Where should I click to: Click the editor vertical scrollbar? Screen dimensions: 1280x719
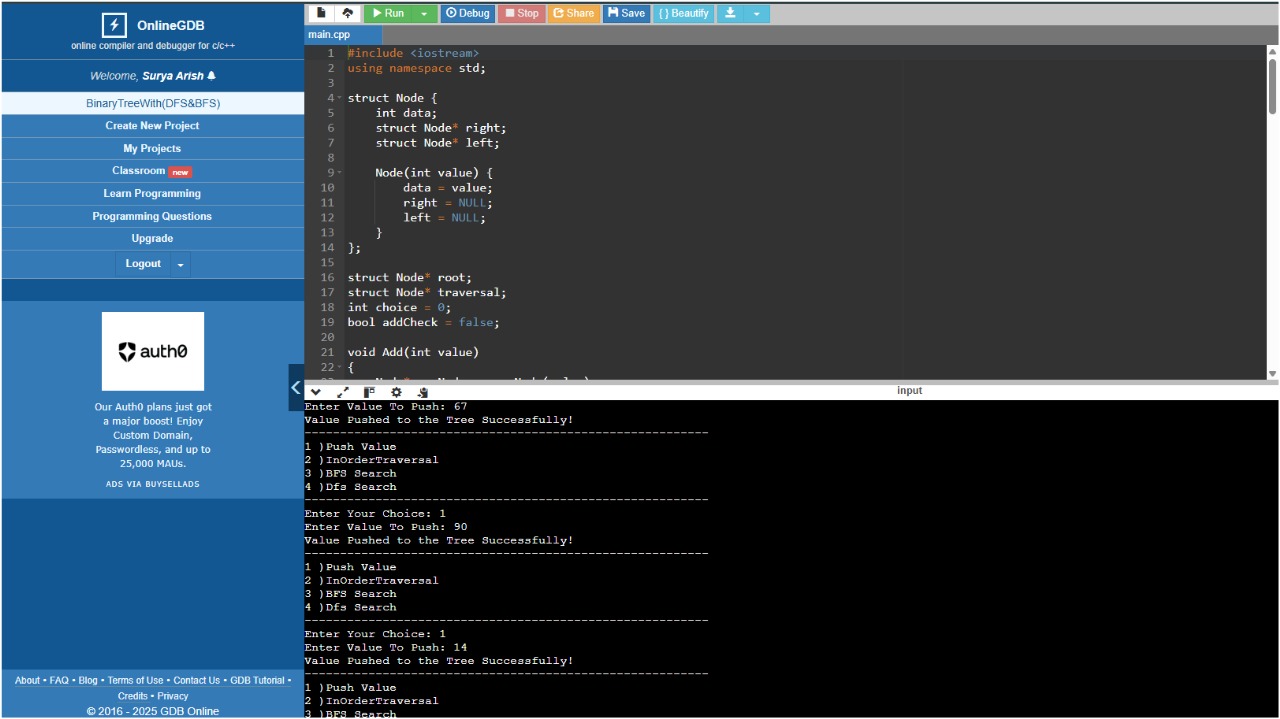pos(1272,85)
